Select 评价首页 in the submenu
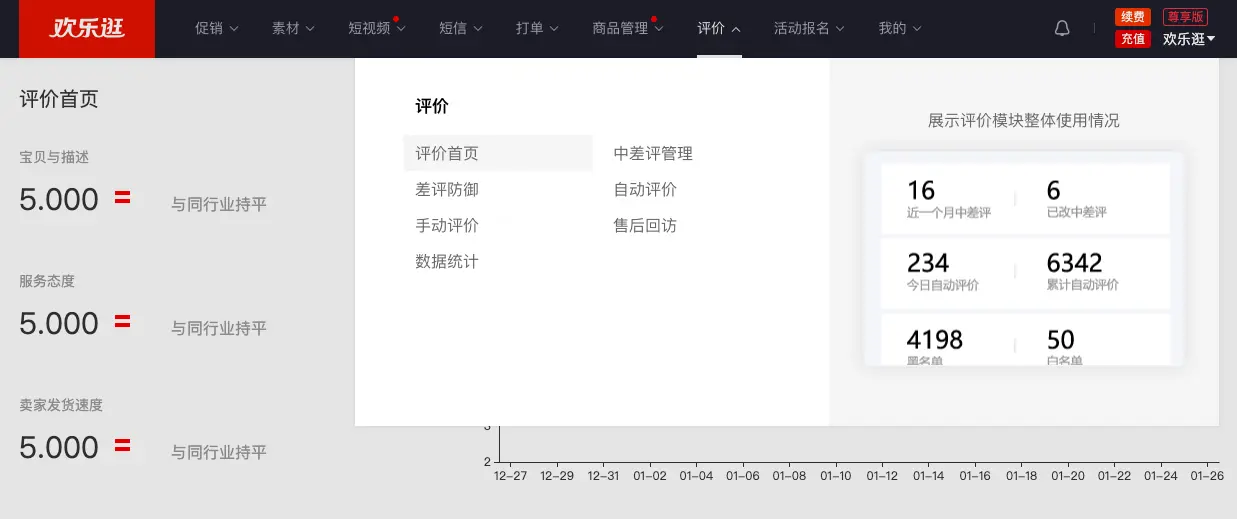Screen dimensions: 1237x519 click(447, 154)
